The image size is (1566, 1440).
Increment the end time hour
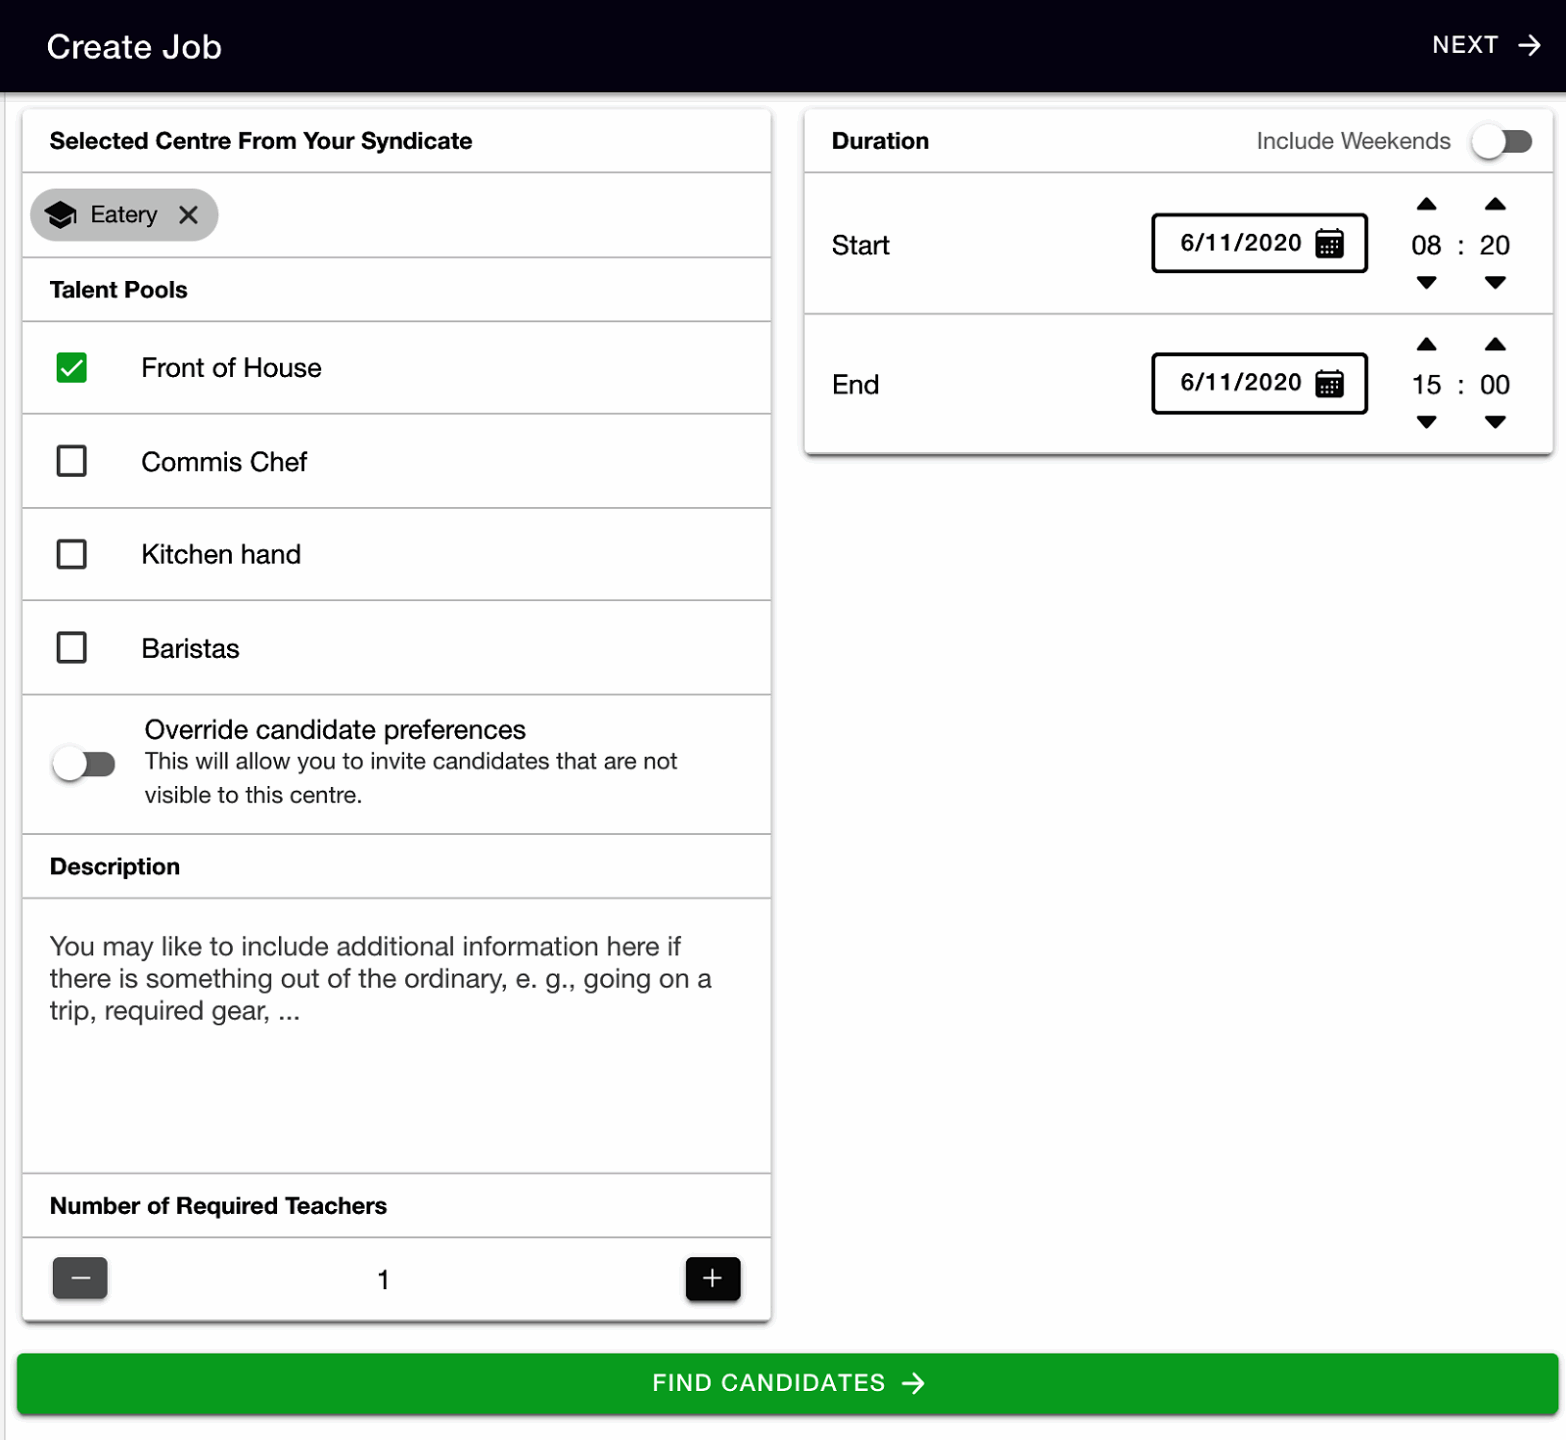click(x=1427, y=344)
